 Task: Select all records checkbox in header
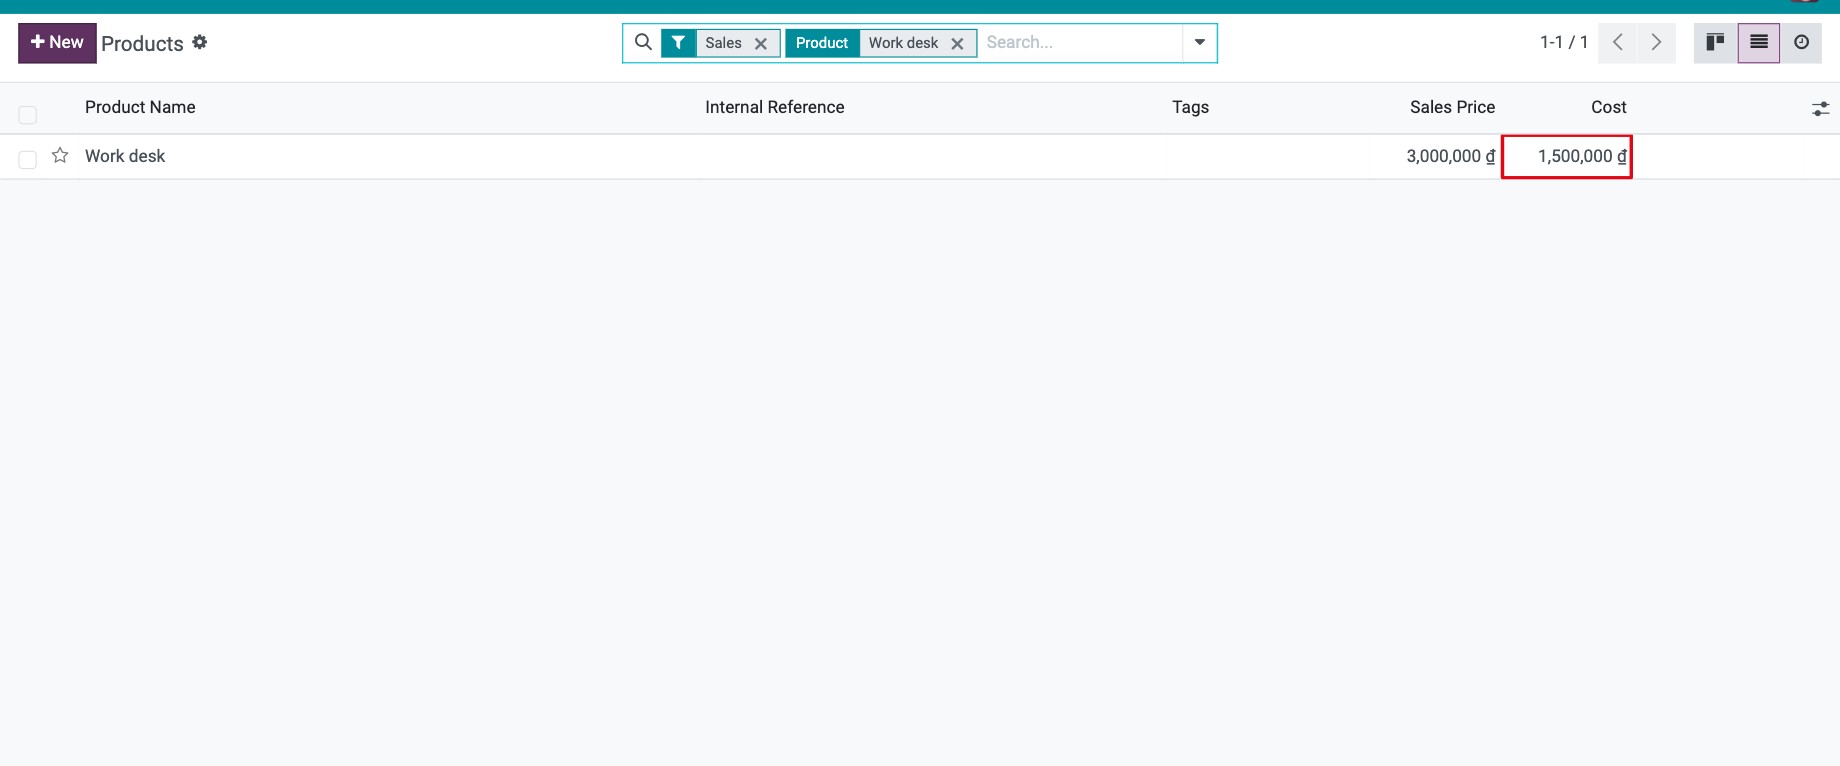point(28,115)
